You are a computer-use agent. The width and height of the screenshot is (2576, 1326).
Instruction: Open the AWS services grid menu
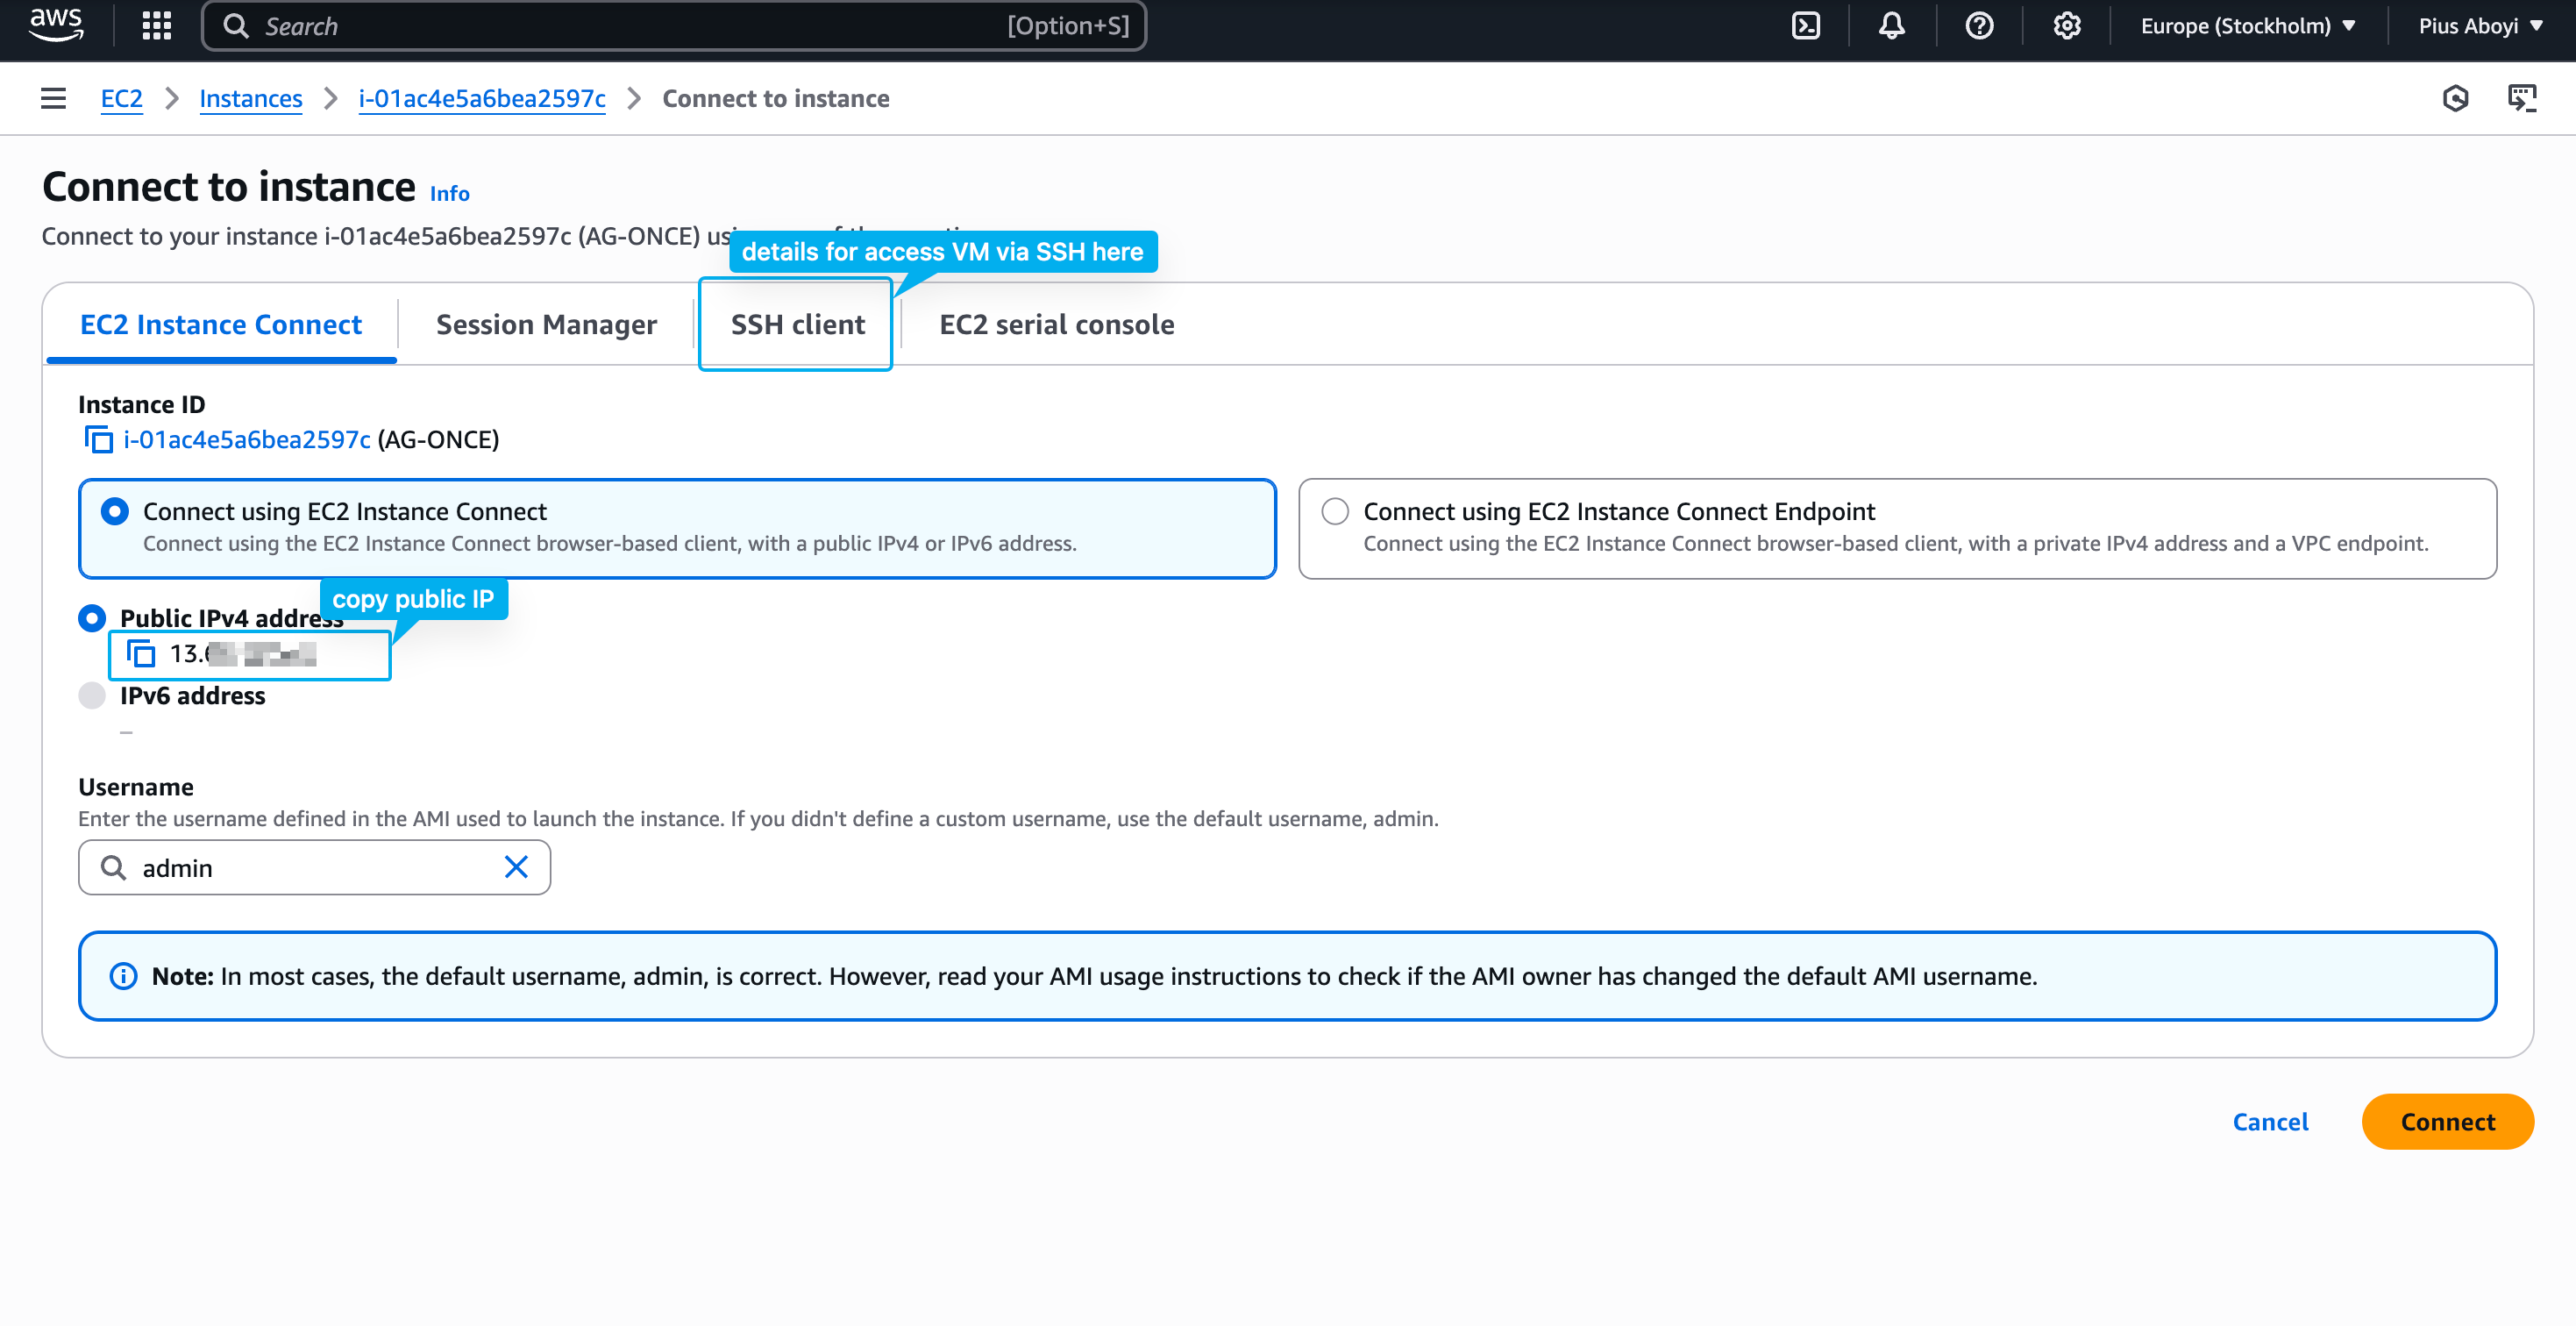pyautogui.click(x=157, y=26)
